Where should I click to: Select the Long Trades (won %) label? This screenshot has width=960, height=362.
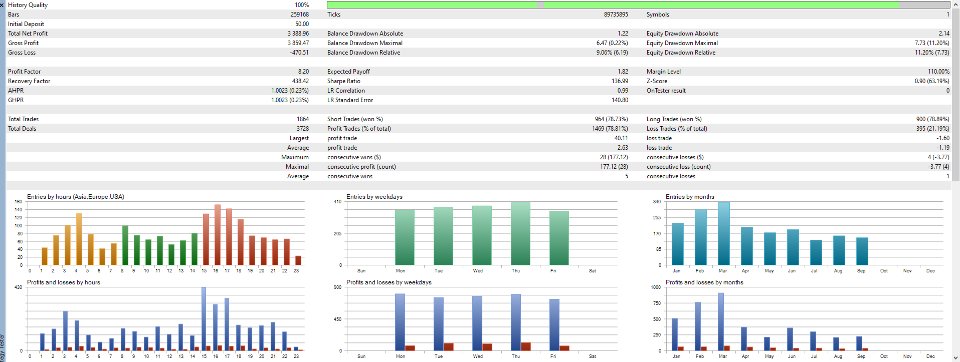pos(674,119)
